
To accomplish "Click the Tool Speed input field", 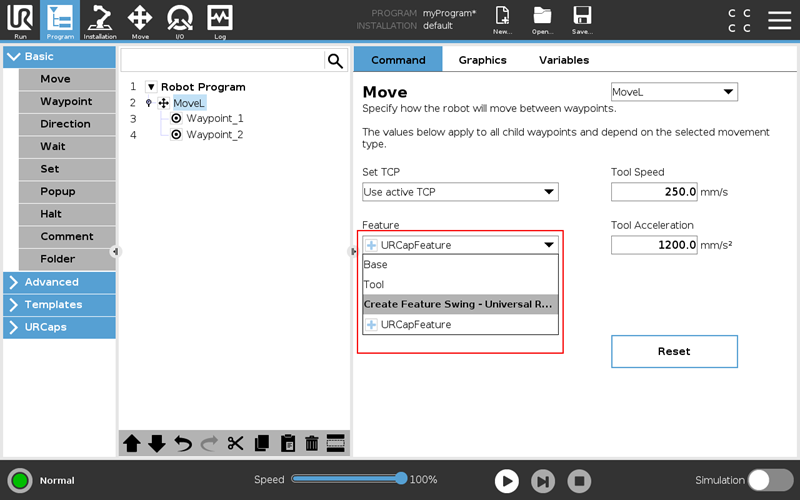I will pos(654,192).
